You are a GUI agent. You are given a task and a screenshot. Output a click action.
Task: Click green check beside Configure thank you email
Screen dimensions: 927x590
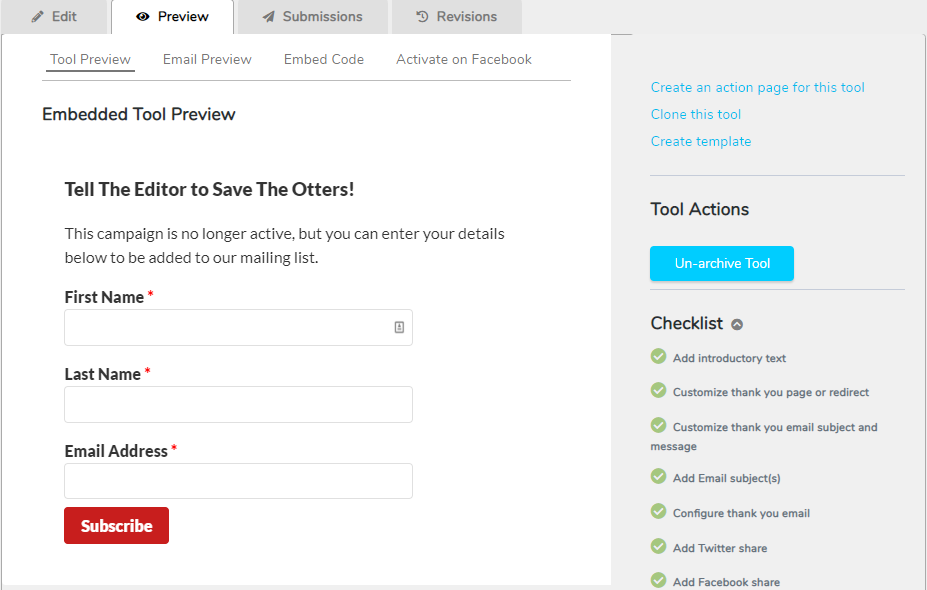pyautogui.click(x=658, y=511)
